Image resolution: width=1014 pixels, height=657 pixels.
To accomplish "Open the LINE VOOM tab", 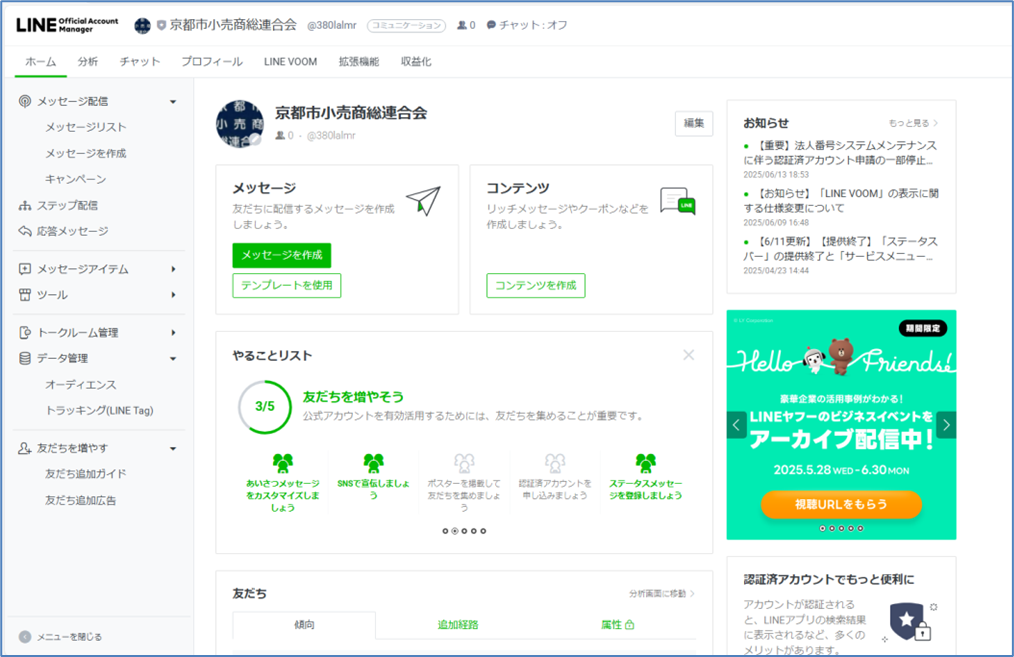I will [x=290, y=62].
